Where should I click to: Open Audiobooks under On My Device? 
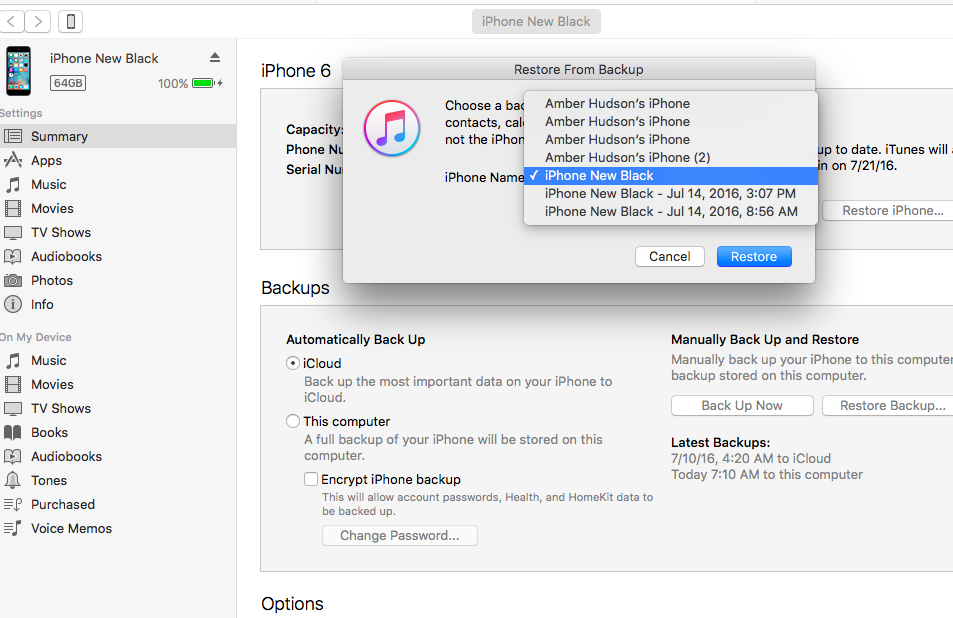click(x=66, y=457)
